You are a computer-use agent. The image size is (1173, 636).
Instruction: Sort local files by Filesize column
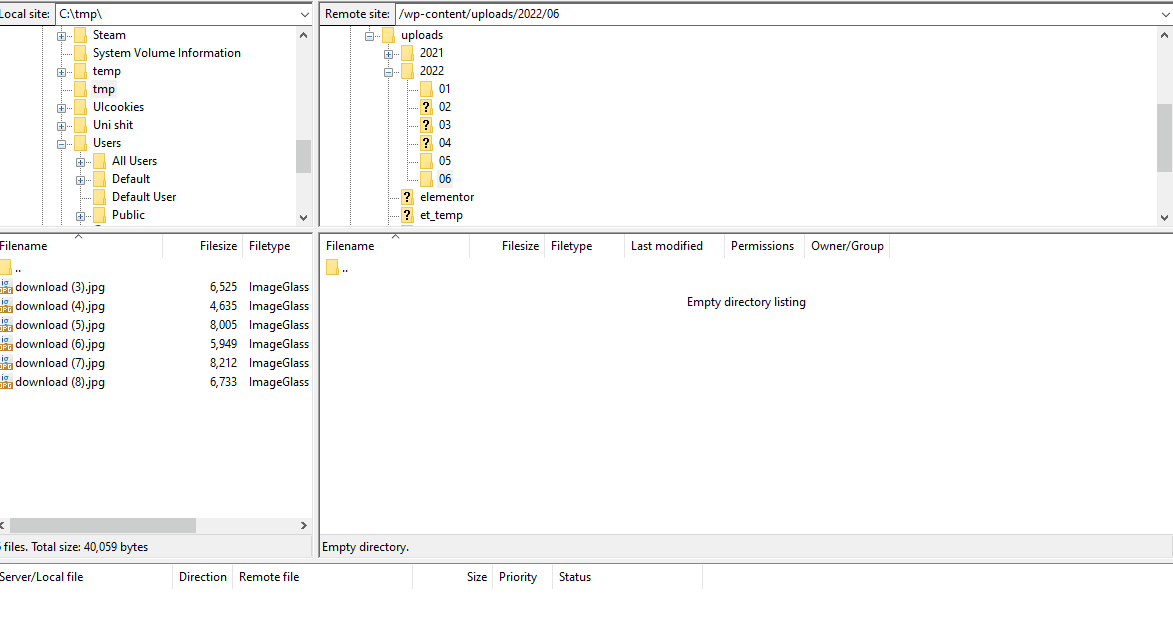pos(203,246)
